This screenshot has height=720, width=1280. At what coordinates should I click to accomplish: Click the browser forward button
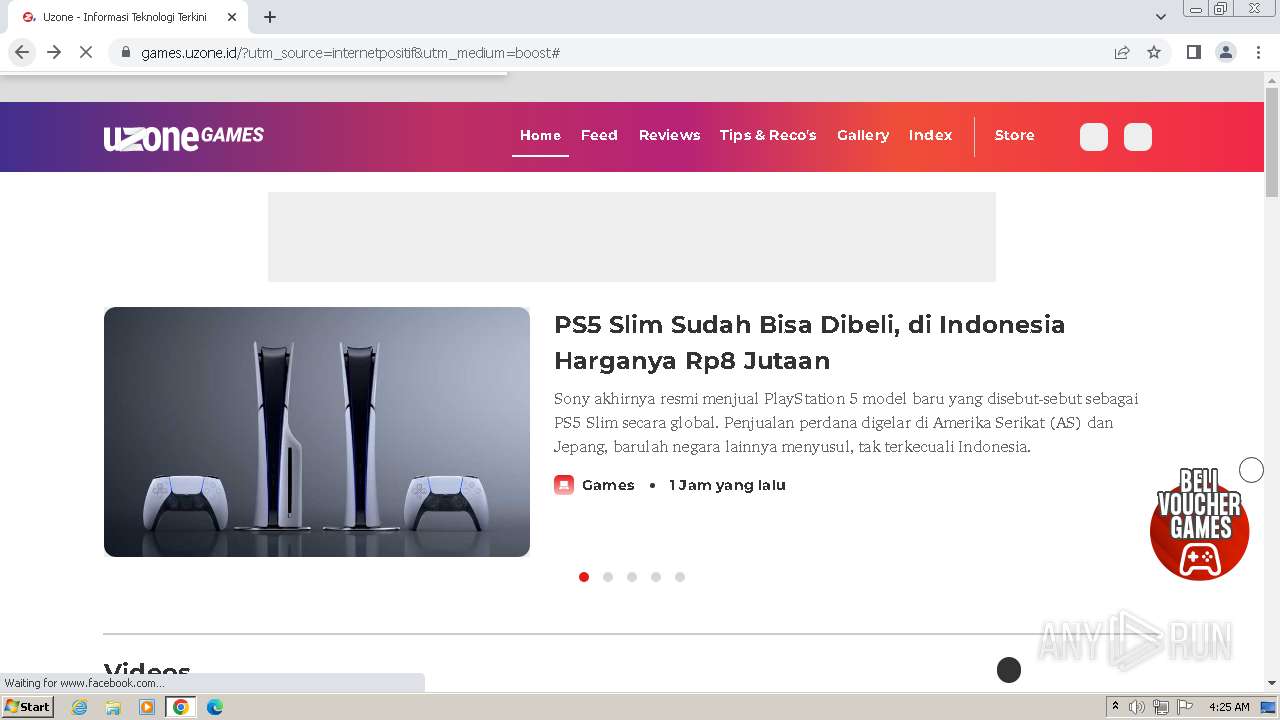(54, 52)
